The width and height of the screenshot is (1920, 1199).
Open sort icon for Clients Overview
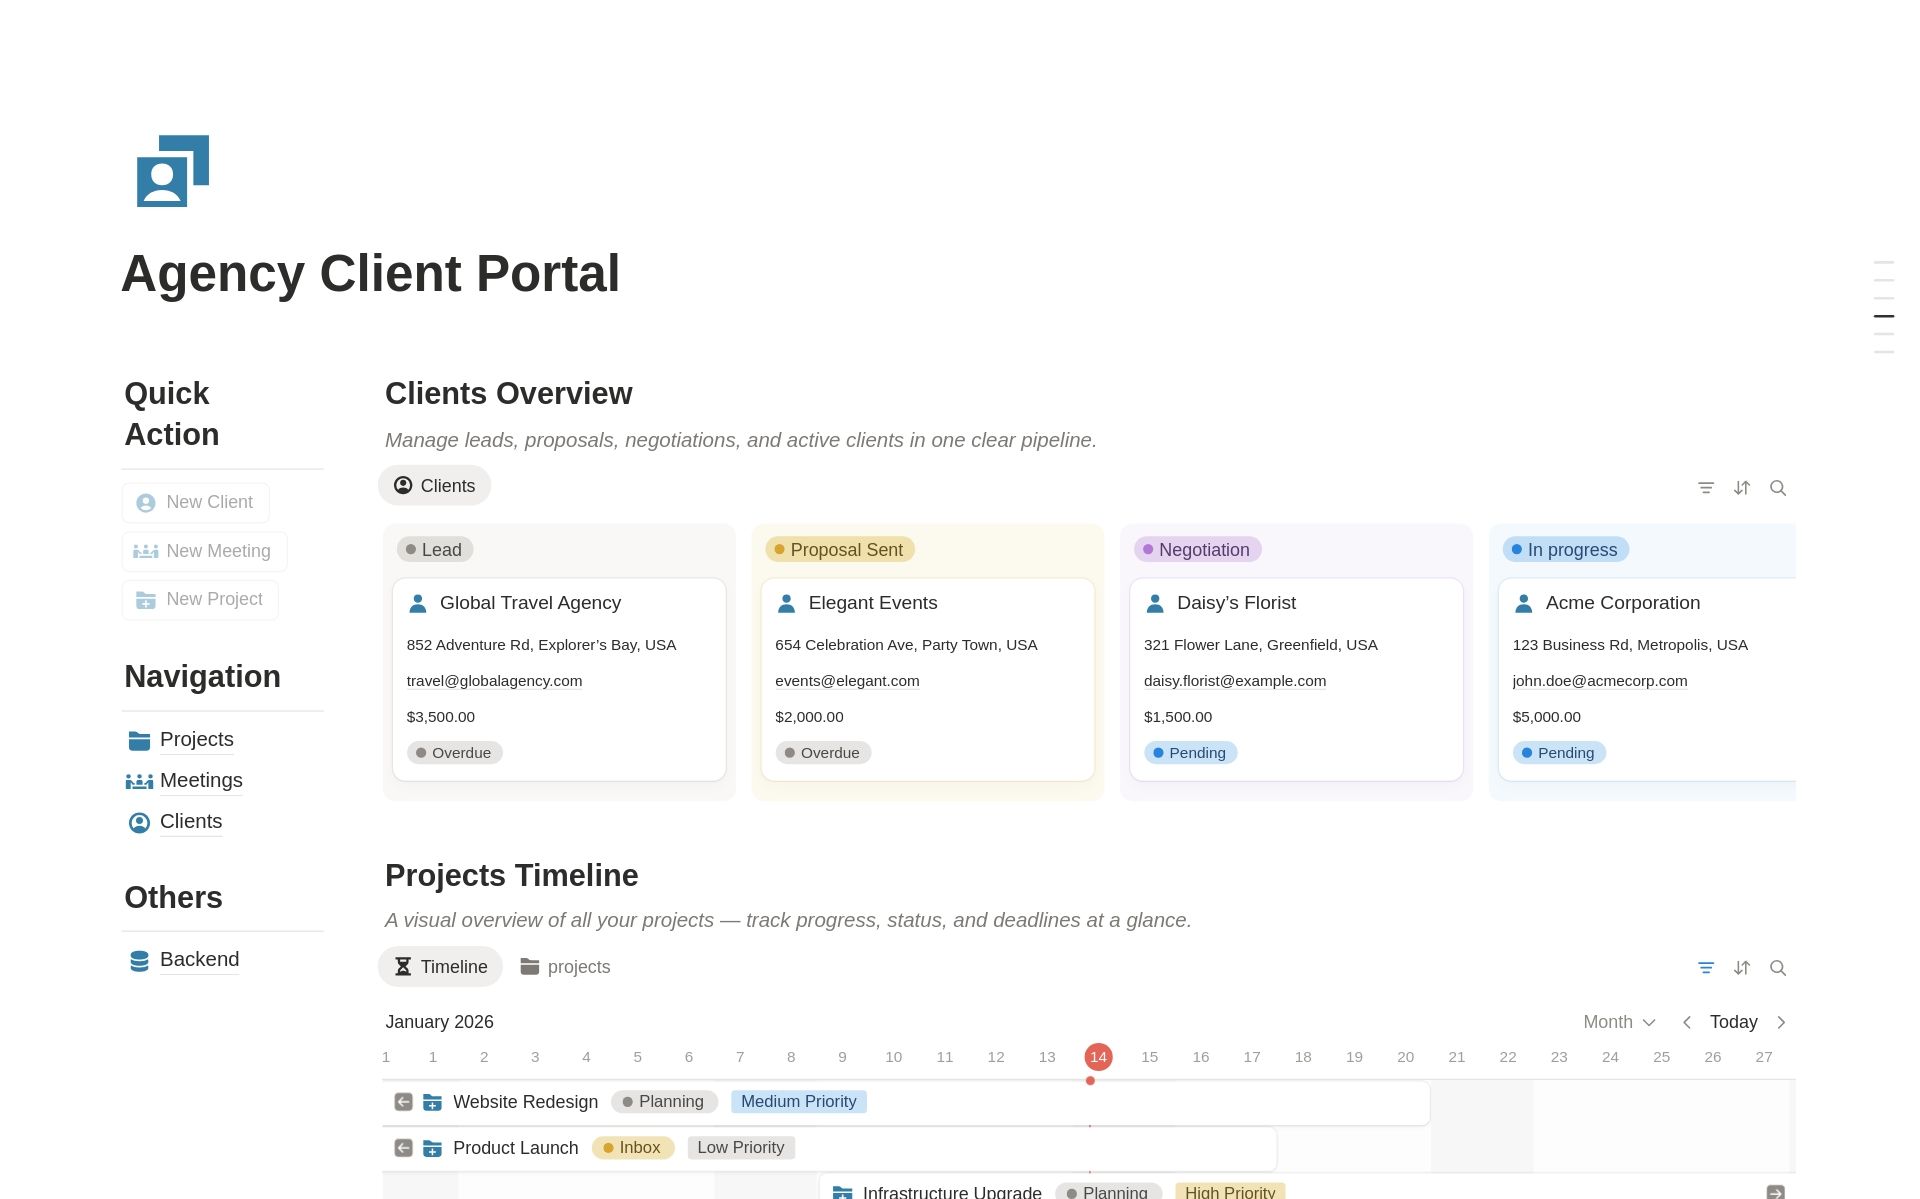(x=1742, y=488)
